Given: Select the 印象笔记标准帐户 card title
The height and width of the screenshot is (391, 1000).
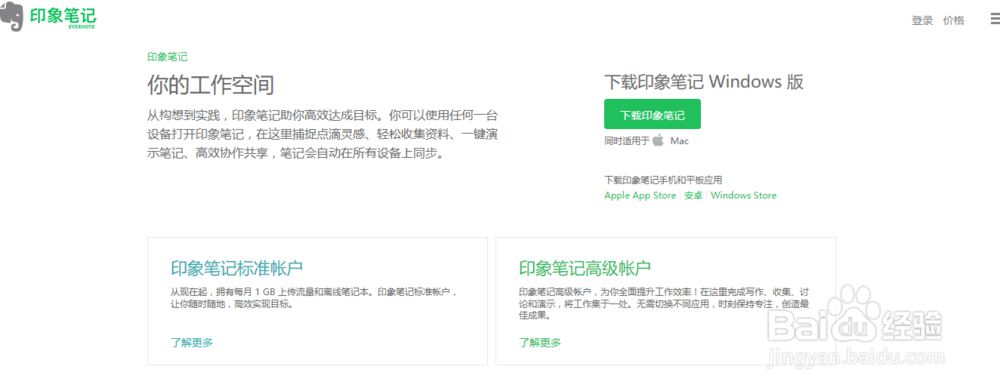Looking at the screenshot, I should point(237,267).
